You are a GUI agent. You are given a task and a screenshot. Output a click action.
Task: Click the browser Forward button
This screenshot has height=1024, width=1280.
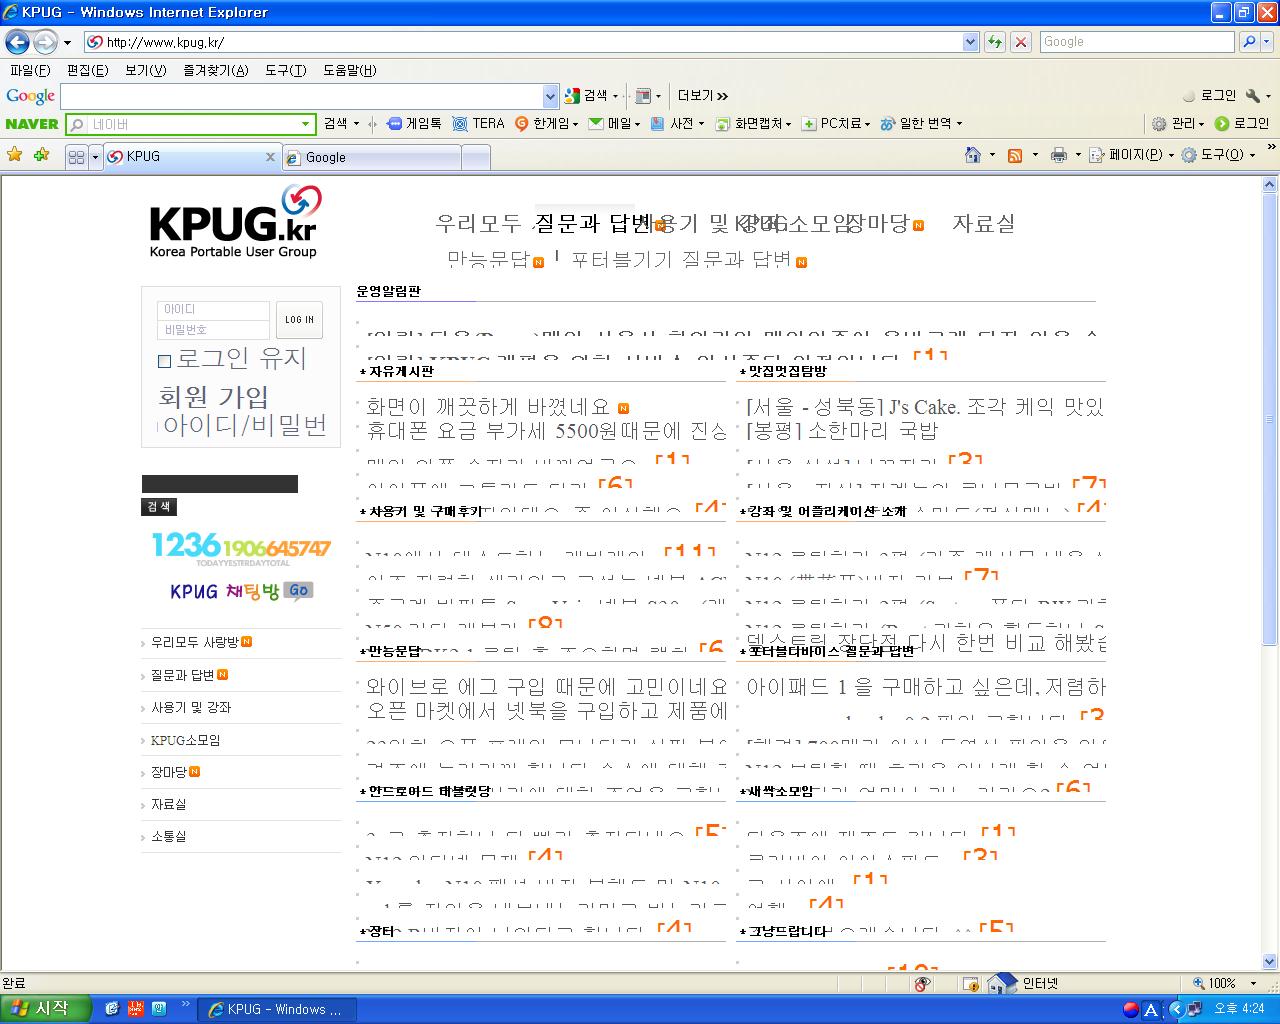click(45, 42)
